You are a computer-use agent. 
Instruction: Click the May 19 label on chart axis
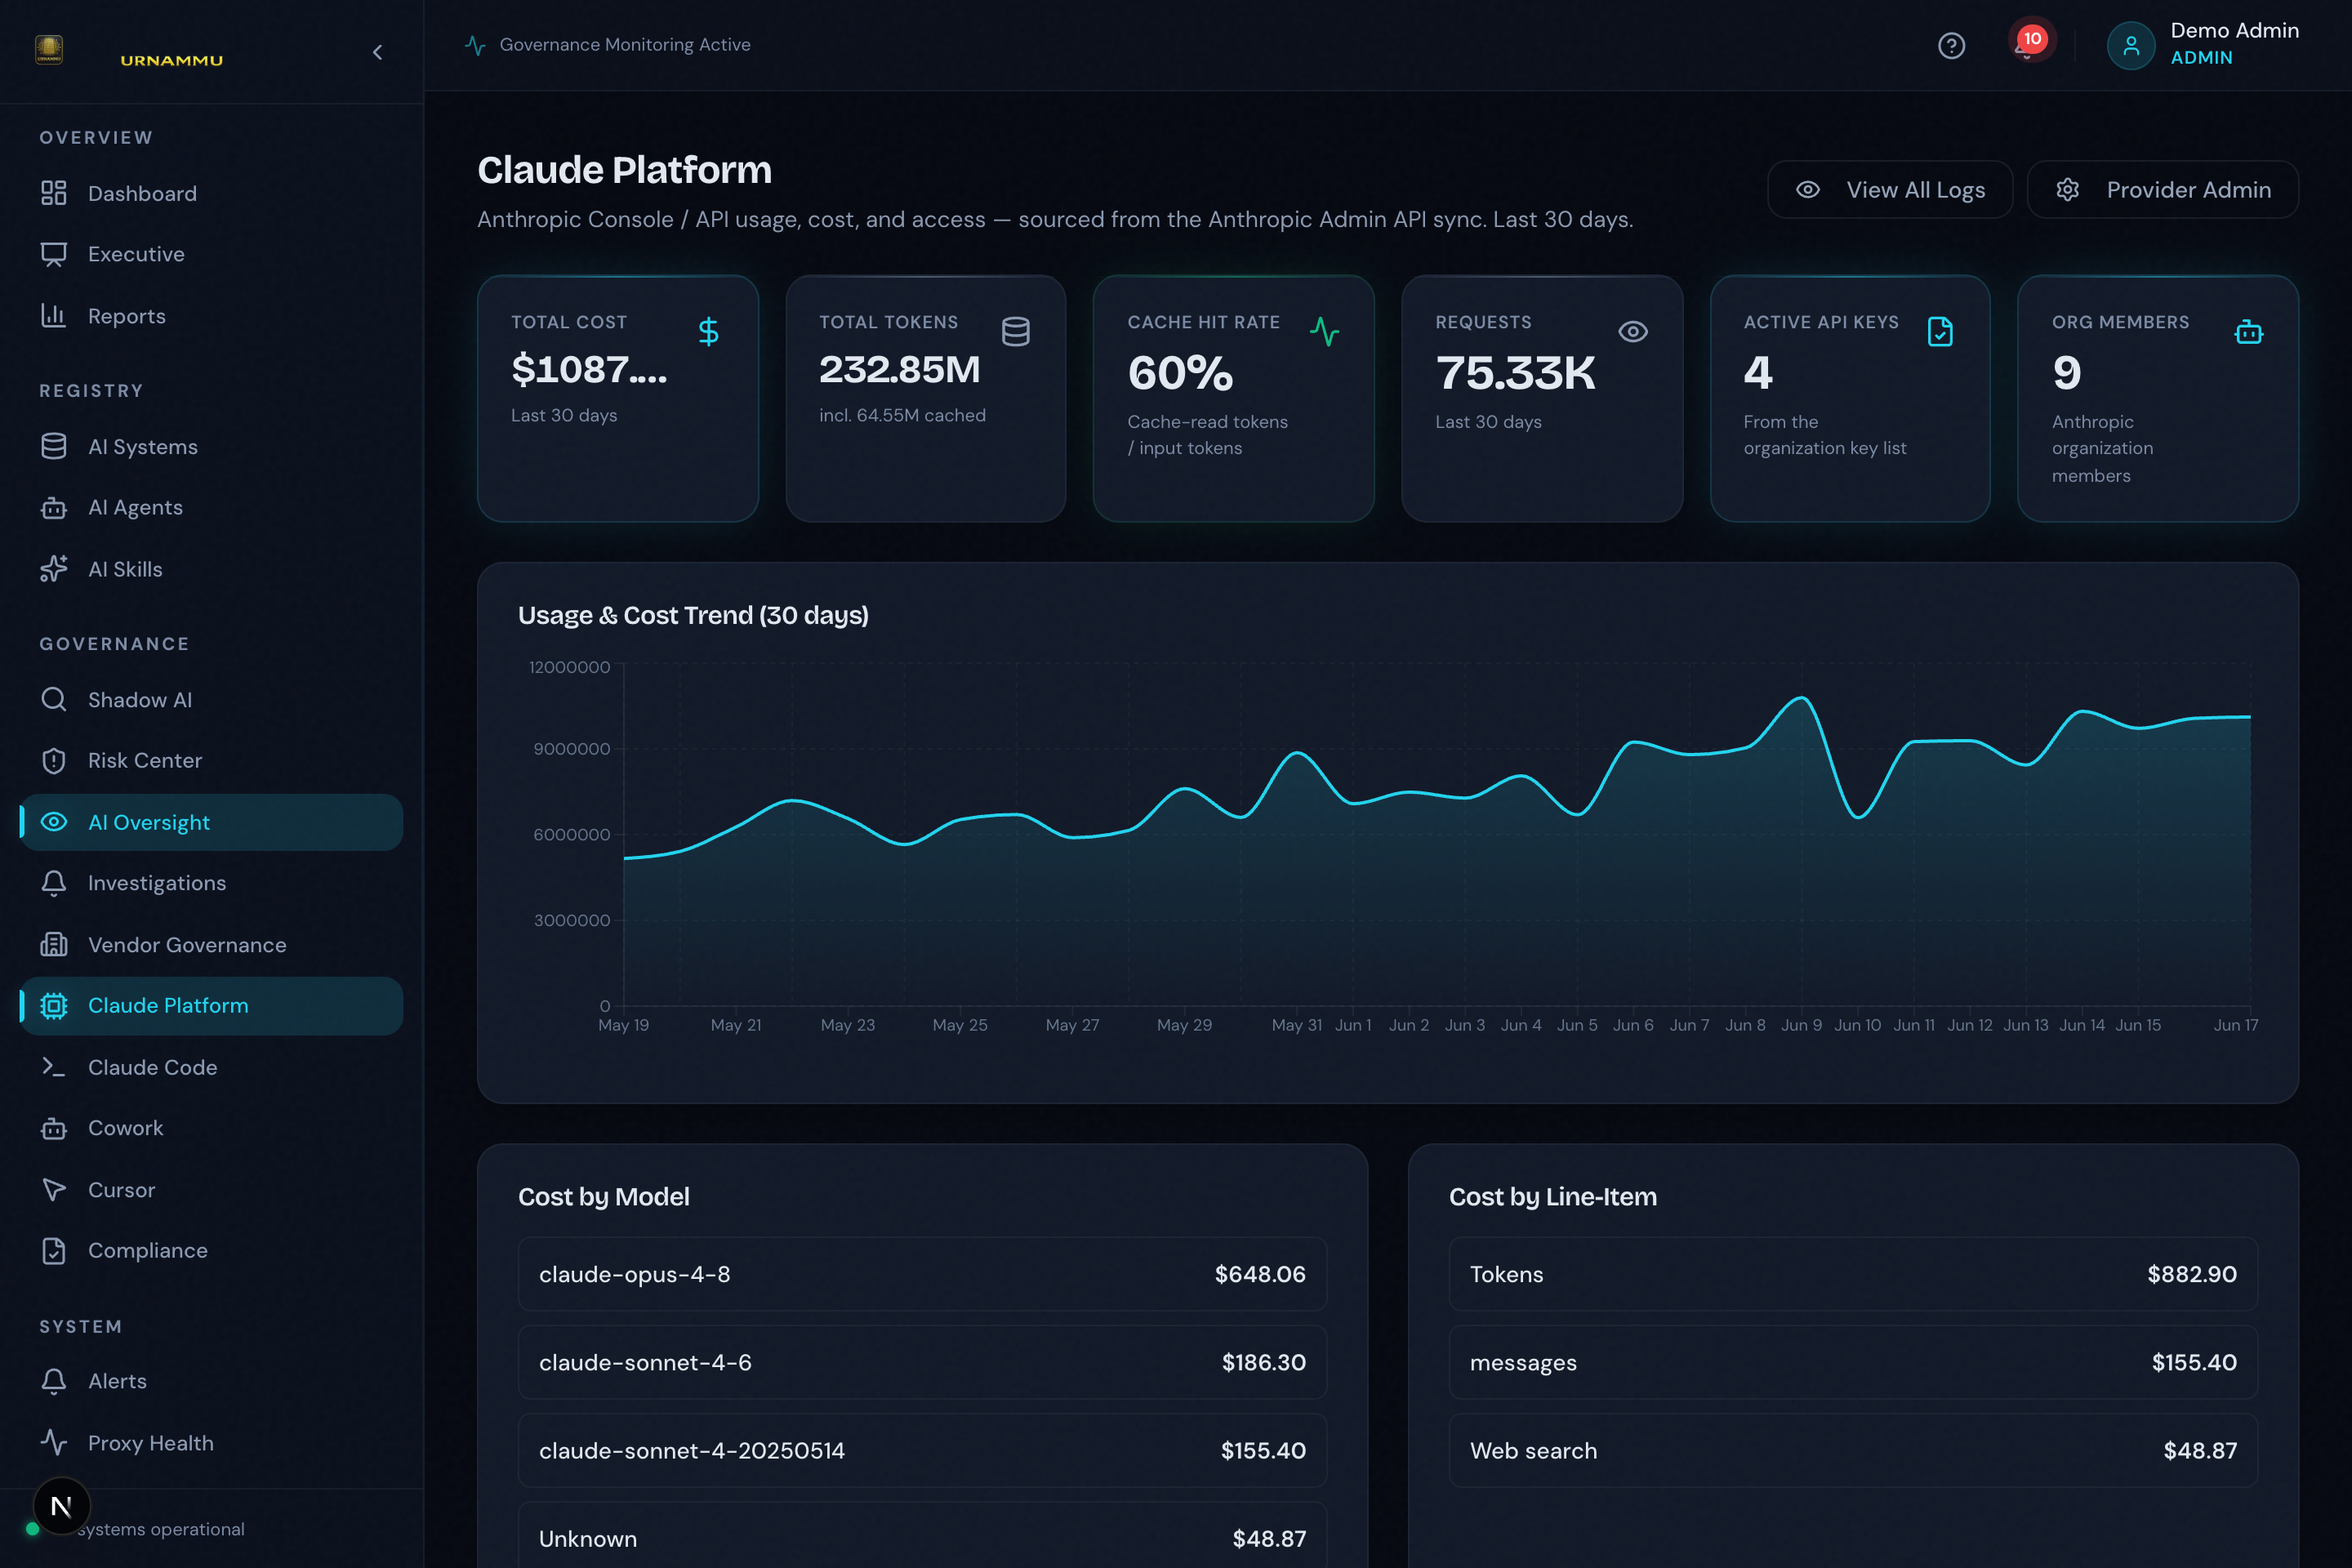(623, 1025)
